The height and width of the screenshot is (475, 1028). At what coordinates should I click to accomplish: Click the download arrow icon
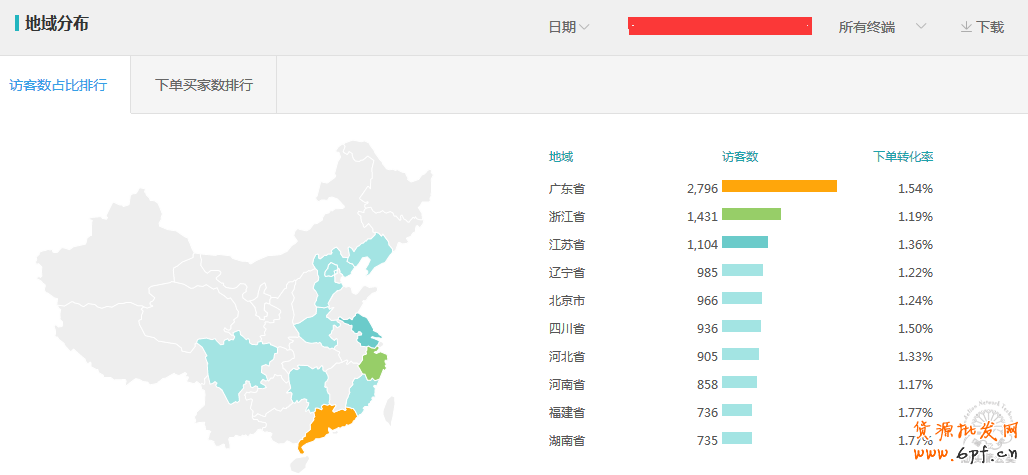966,27
